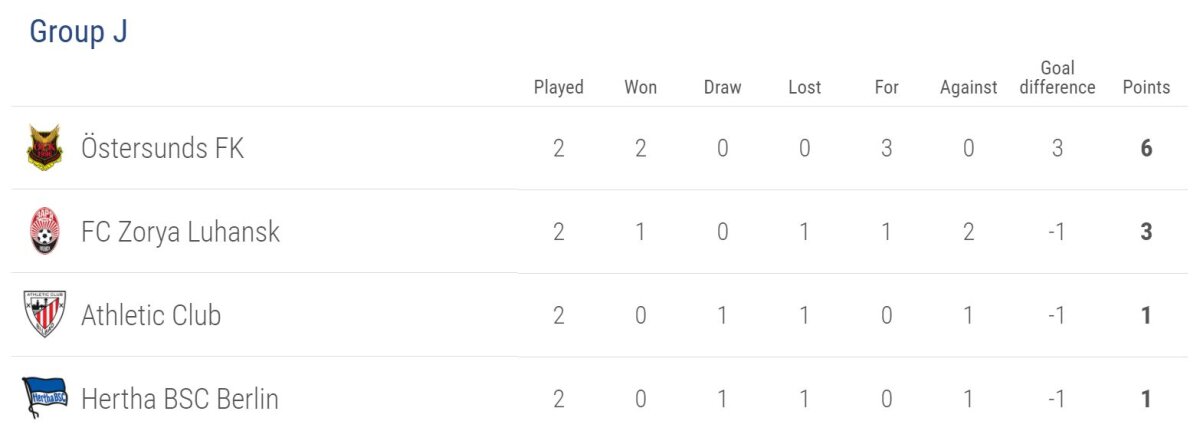1200x441 pixels.
Task: Click the Group J heading
Action: pyautogui.click(x=78, y=32)
